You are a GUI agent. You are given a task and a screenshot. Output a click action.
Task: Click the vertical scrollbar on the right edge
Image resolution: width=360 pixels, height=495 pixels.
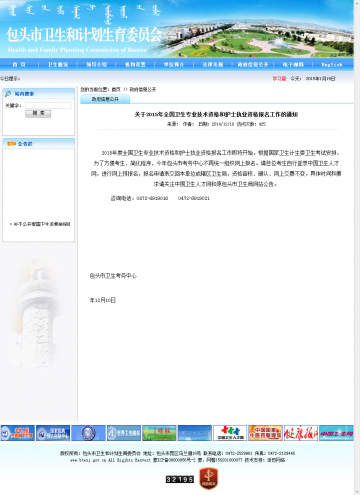click(357, 247)
